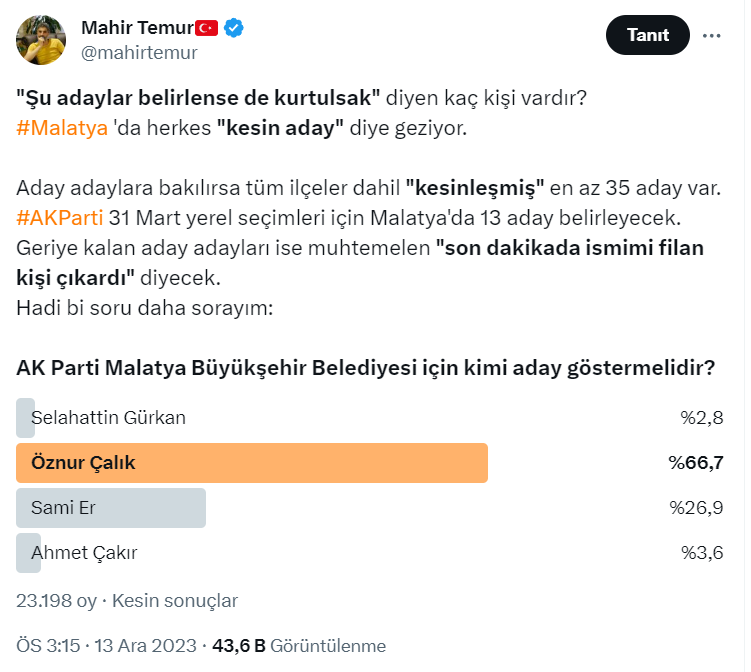
Task: Click the %26,9 percentage label
Action: coord(695,508)
